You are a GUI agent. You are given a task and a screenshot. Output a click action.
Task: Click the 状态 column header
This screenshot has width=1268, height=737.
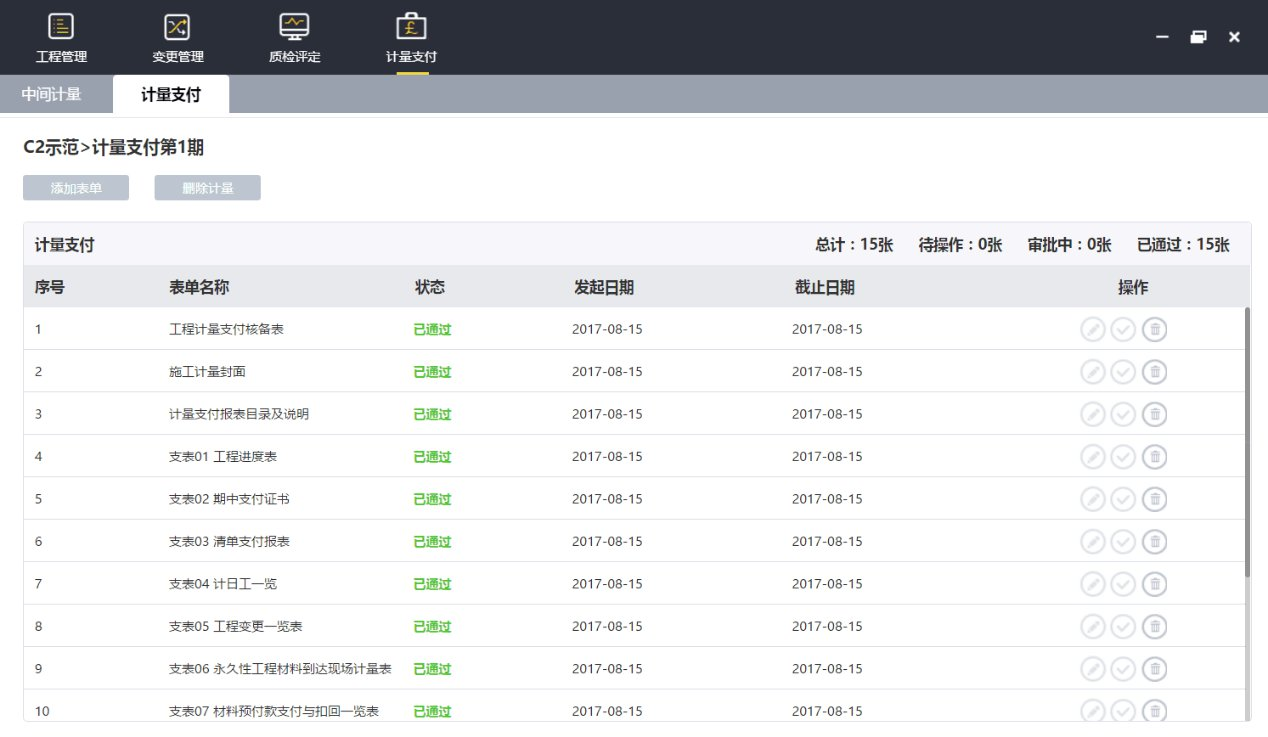click(x=430, y=288)
